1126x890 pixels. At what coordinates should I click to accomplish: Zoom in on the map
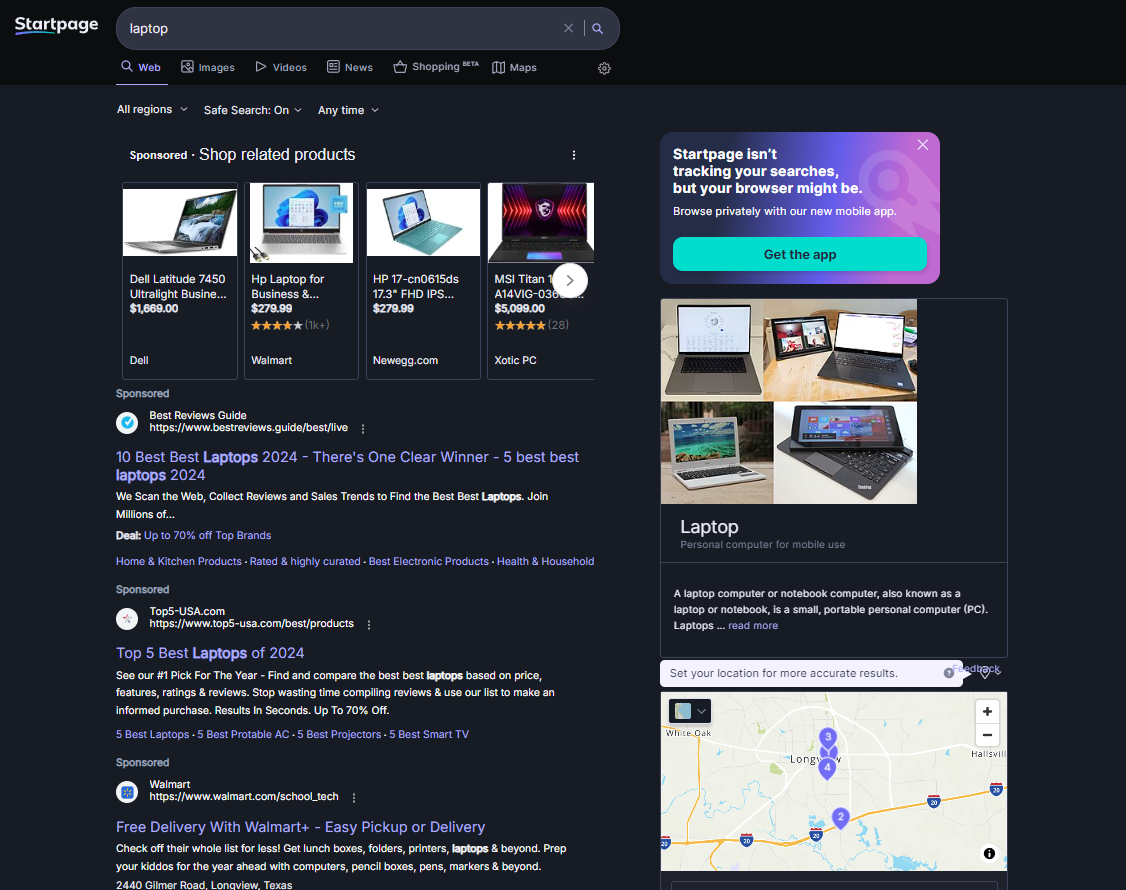(x=987, y=711)
